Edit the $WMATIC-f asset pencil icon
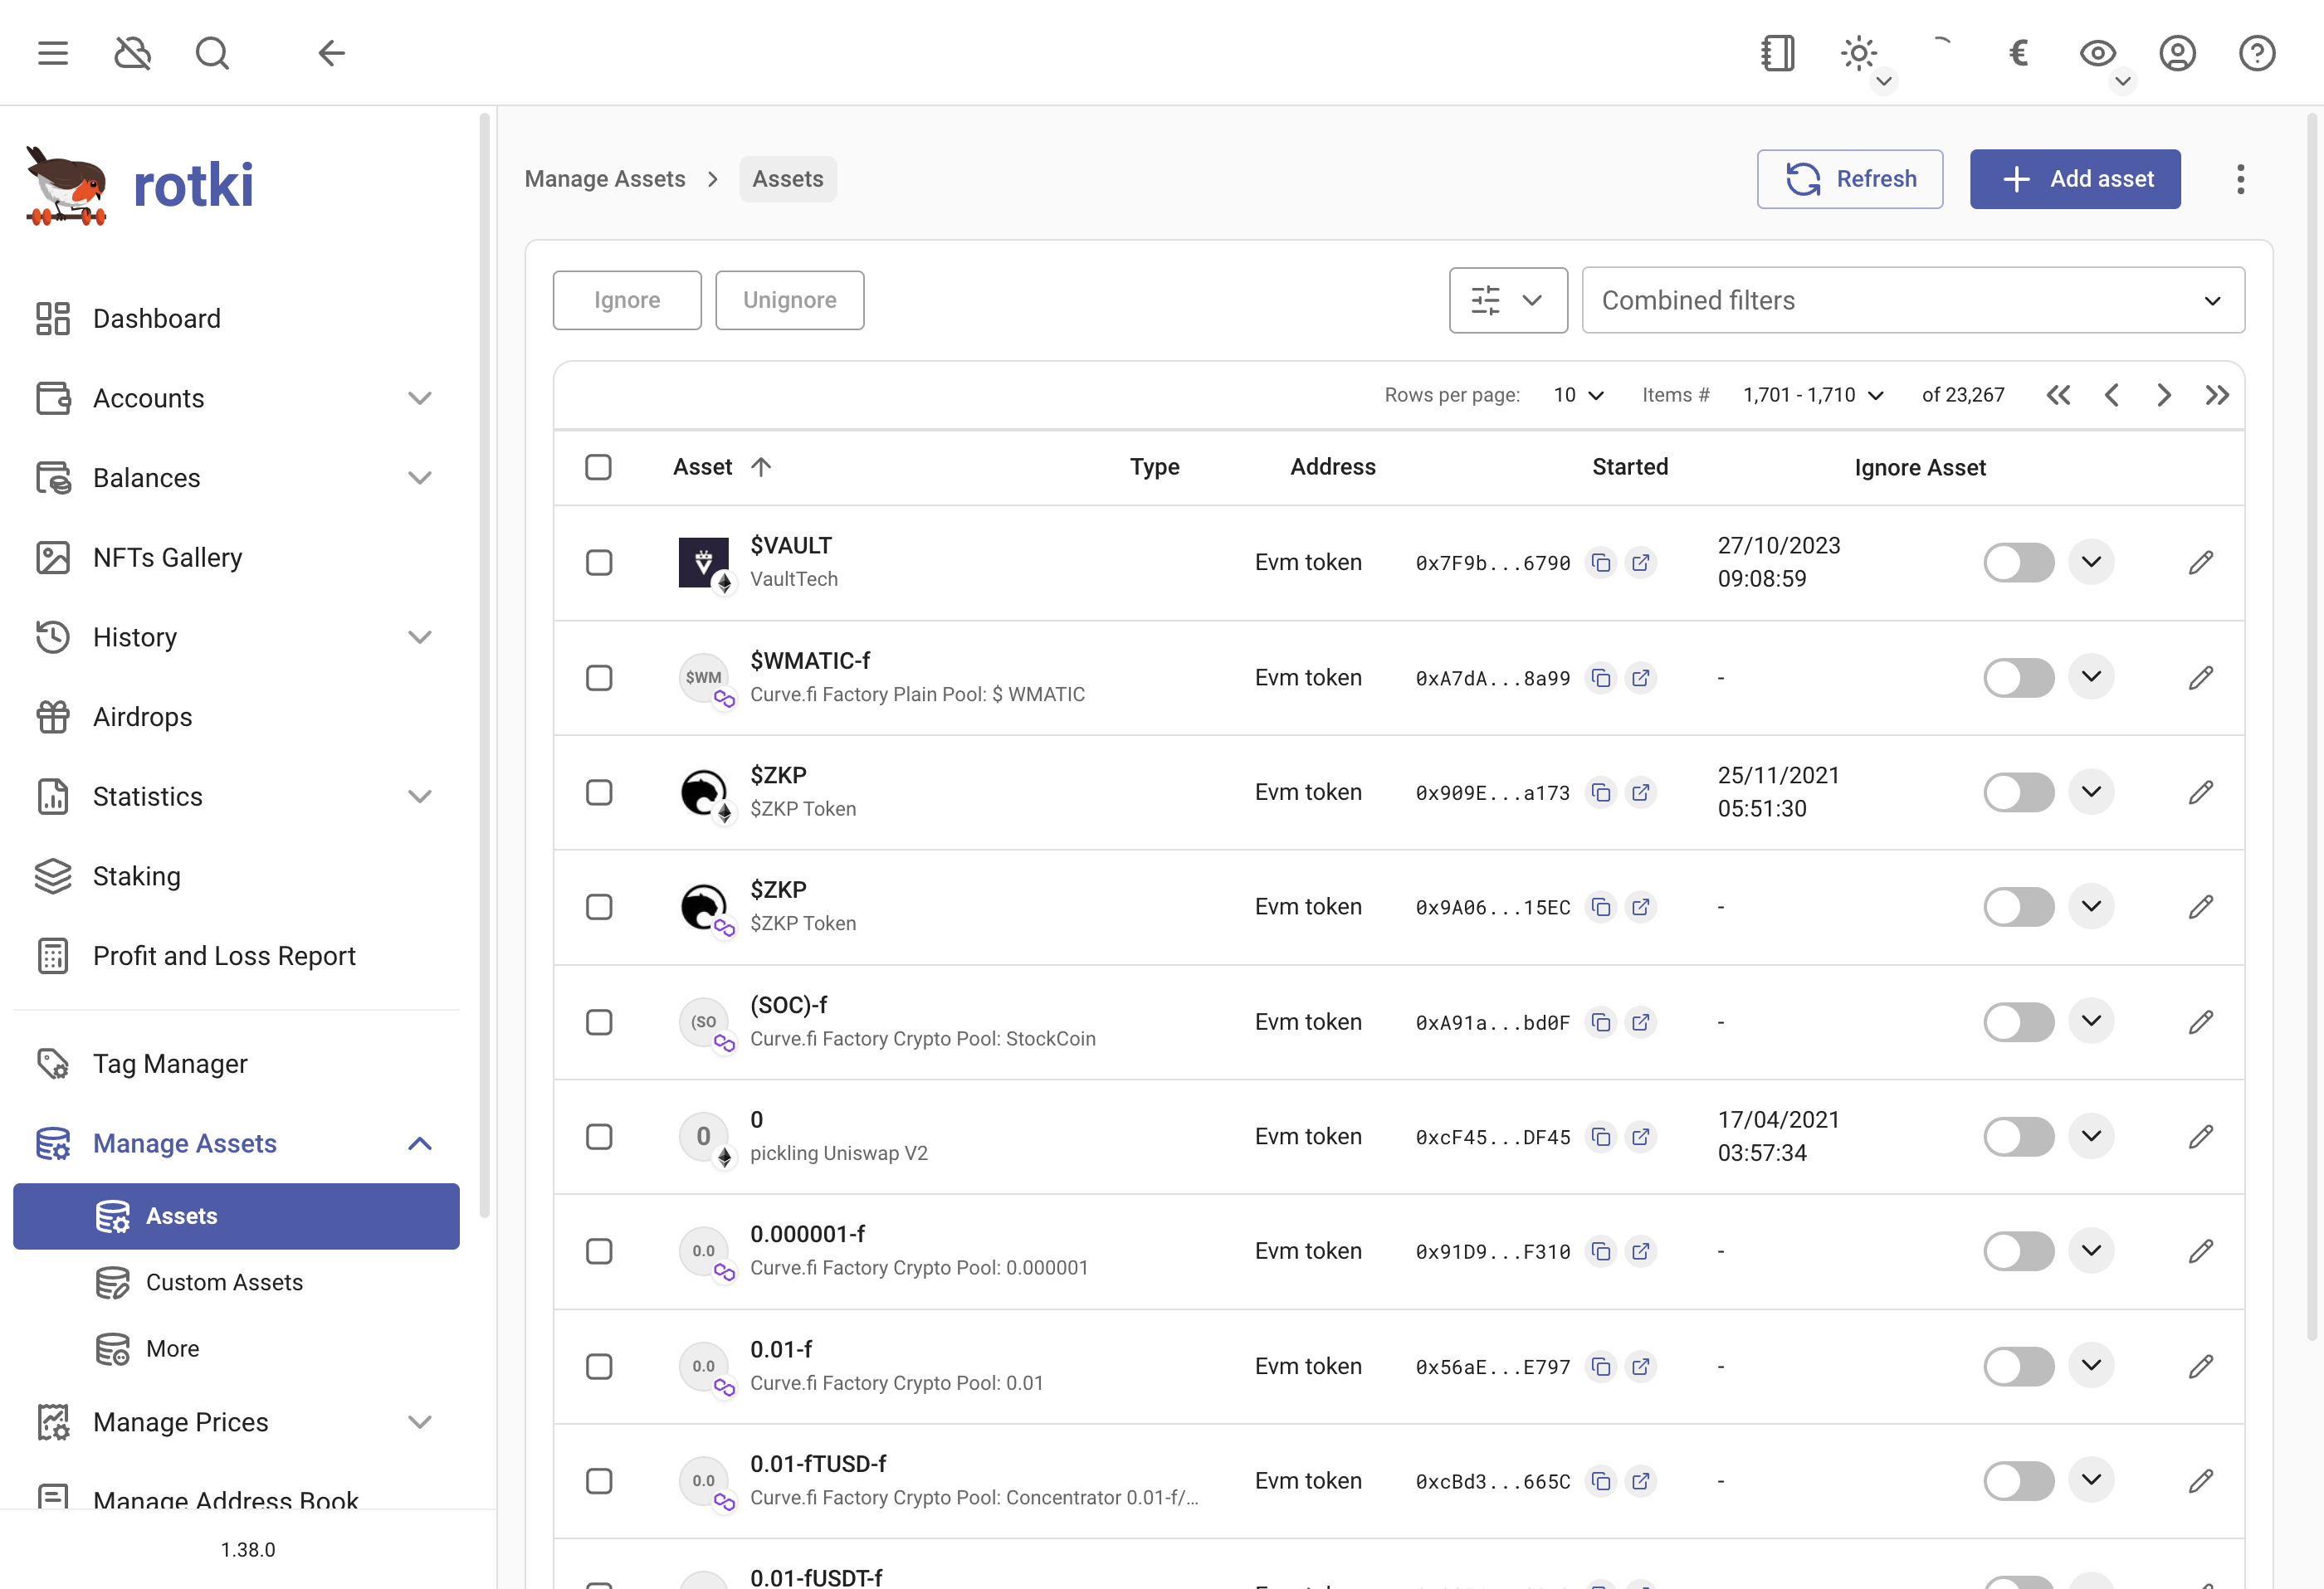This screenshot has width=2324, height=1589. coord(2201,677)
